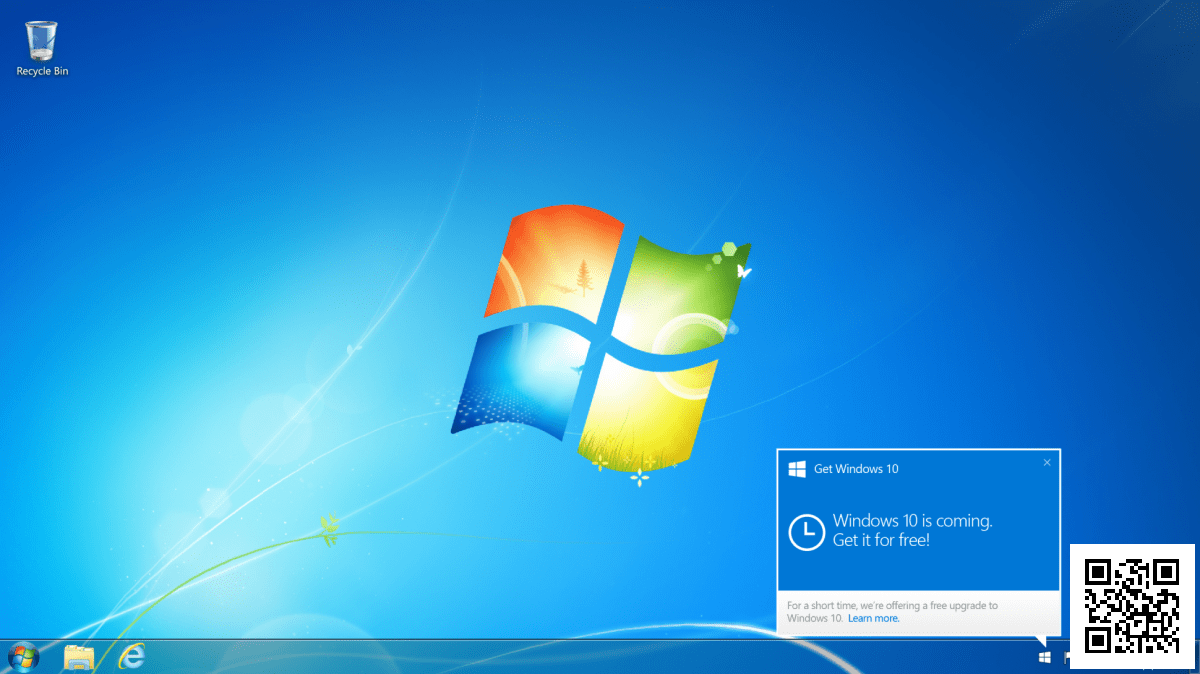Launch File Explorer from the taskbar
Image resolution: width=1200 pixels, height=674 pixels.
click(x=79, y=657)
